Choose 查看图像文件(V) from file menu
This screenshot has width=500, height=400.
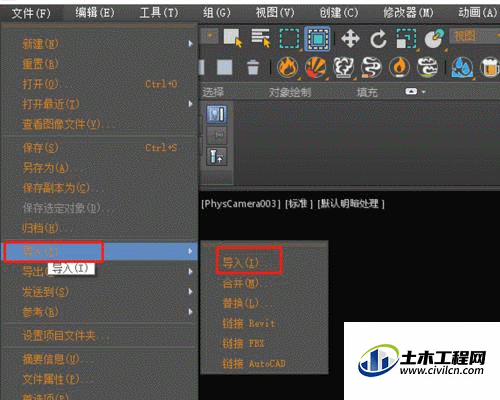coord(99,124)
